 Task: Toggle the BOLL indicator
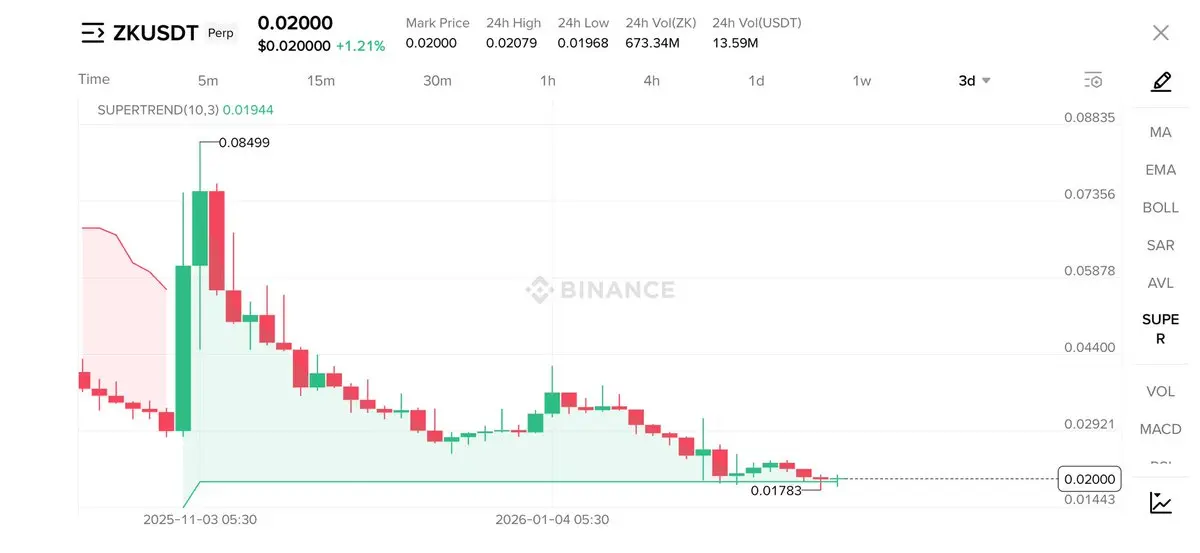1161,208
